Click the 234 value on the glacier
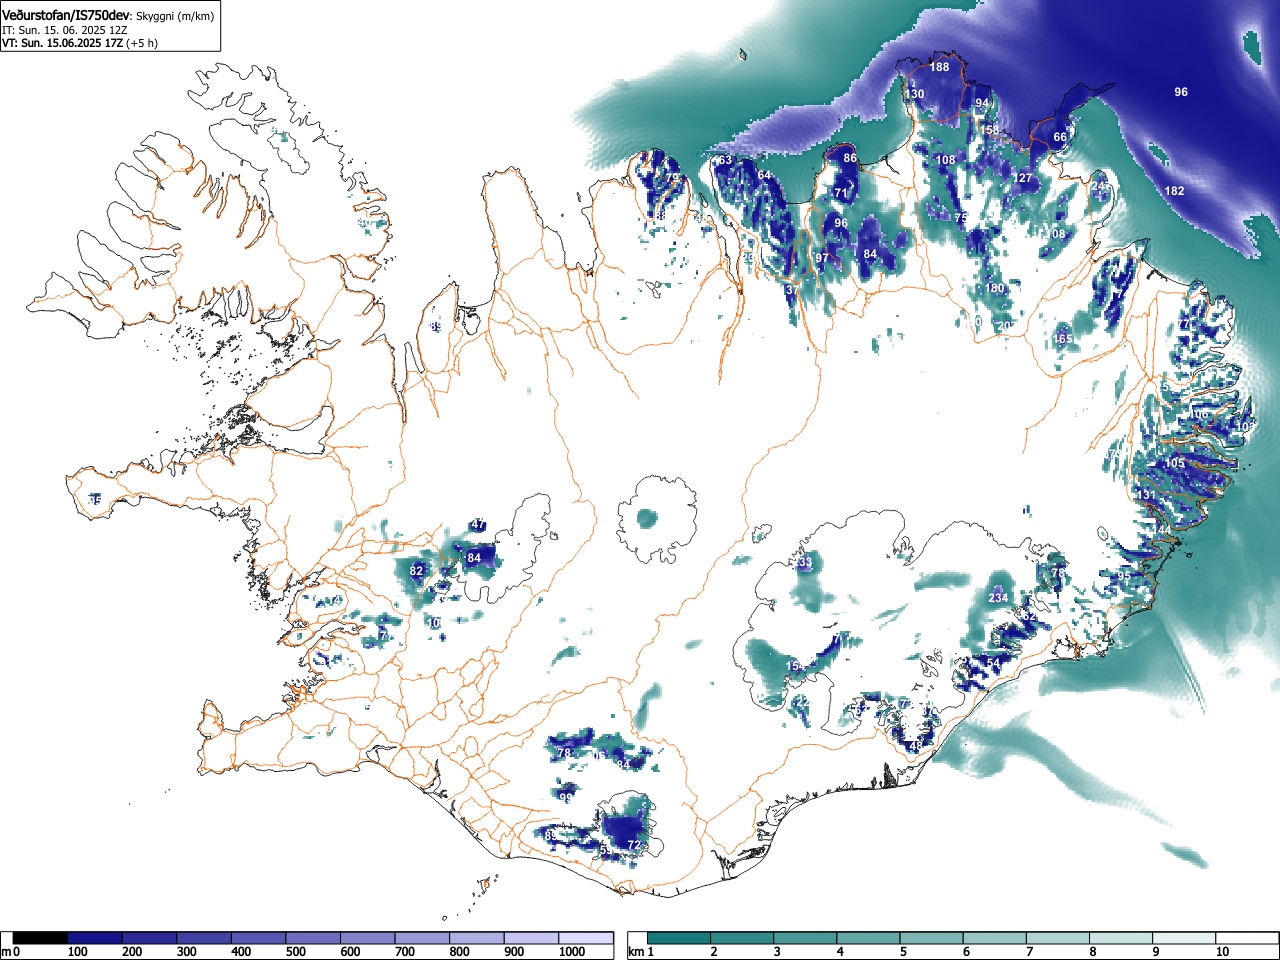Screen dimensions: 1280x960 coord(997,597)
